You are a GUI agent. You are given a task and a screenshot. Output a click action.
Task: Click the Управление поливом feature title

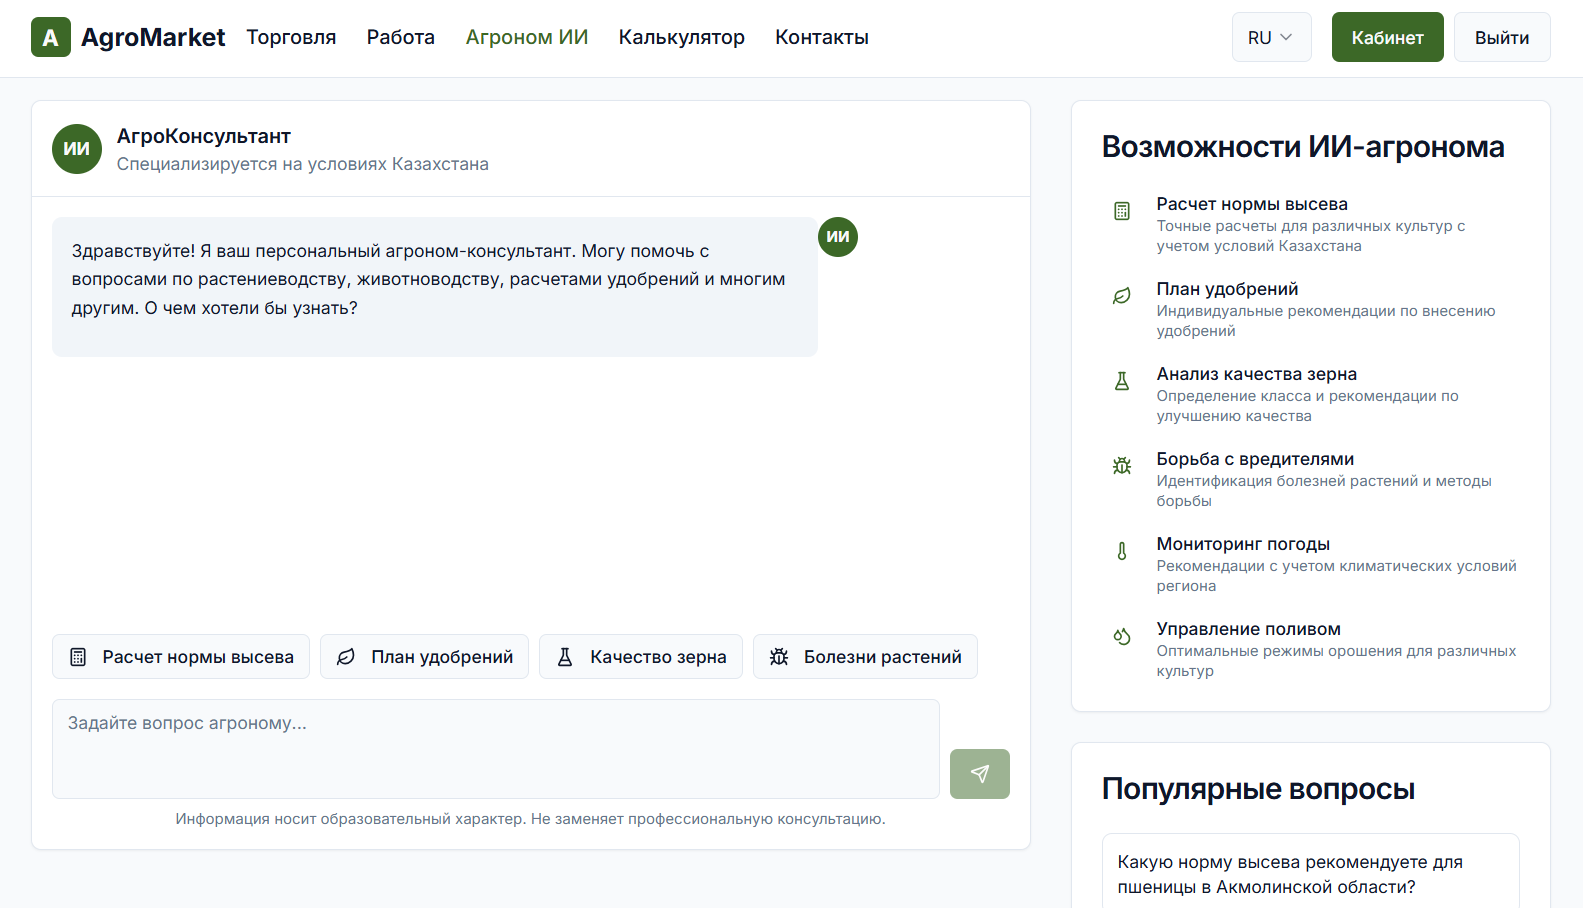click(1249, 629)
